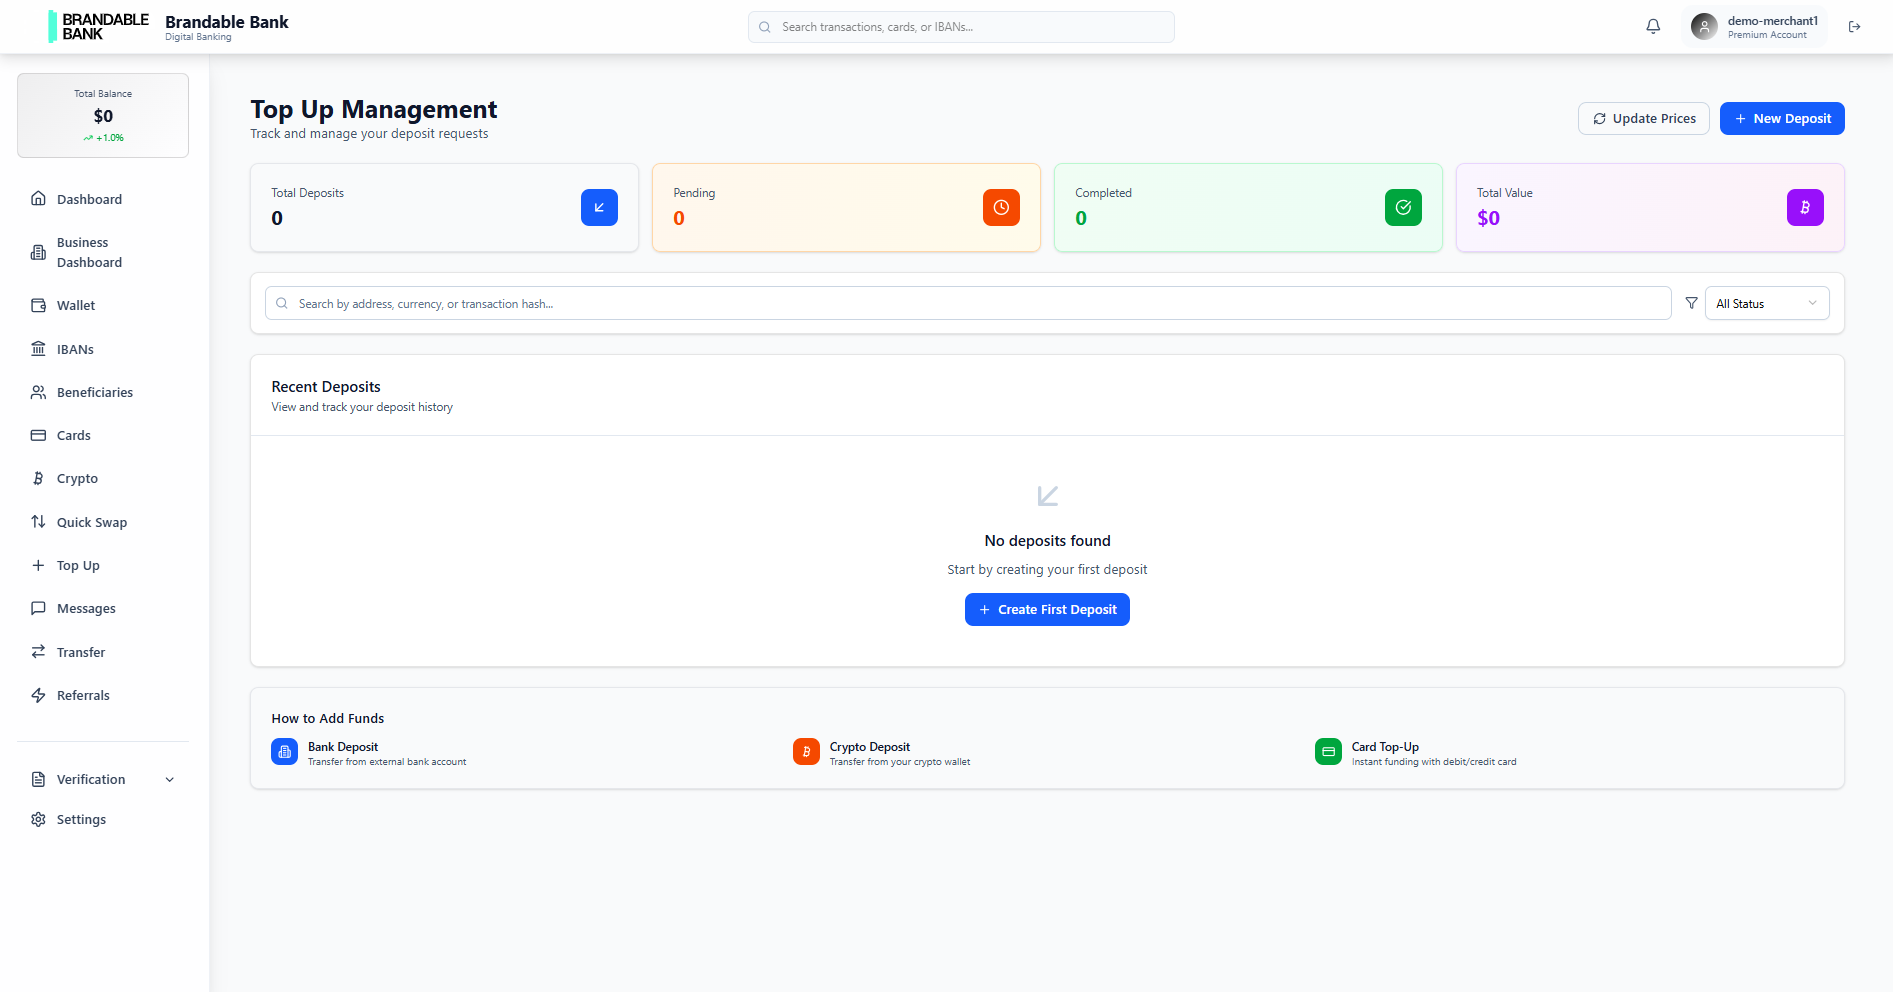Open Beneficiaries from the sidebar
Image resolution: width=1893 pixels, height=992 pixels.
point(94,392)
